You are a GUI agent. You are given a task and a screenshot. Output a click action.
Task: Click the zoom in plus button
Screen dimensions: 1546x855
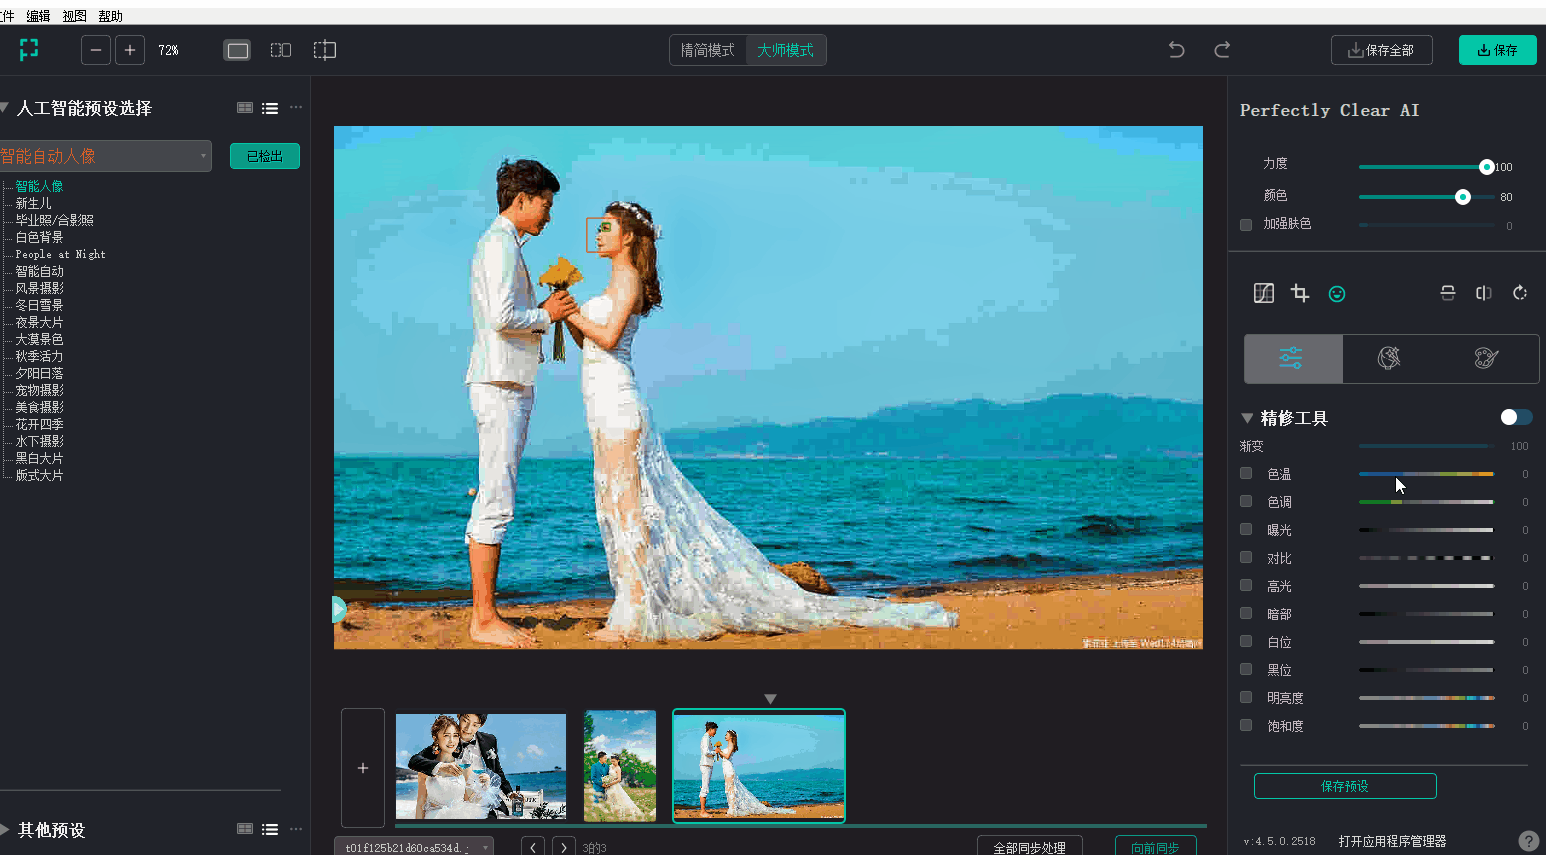pyautogui.click(x=130, y=50)
